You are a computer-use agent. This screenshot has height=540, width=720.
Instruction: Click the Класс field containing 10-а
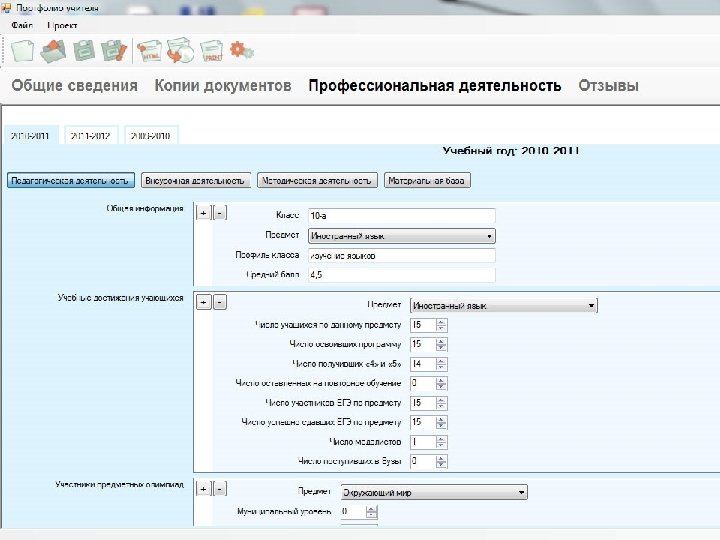401,215
